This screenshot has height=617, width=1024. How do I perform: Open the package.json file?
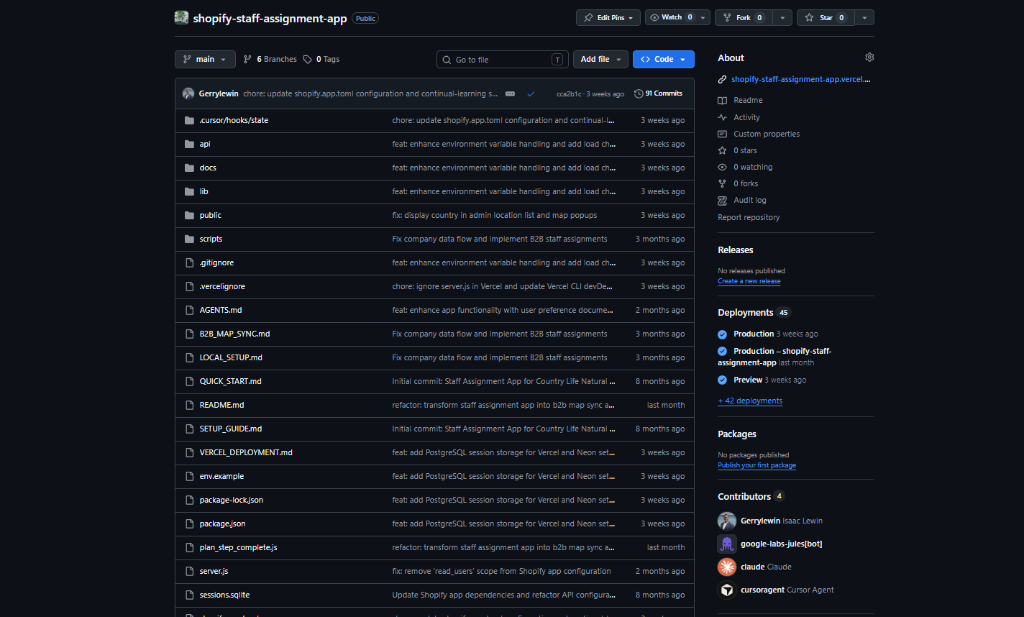coord(223,524)
